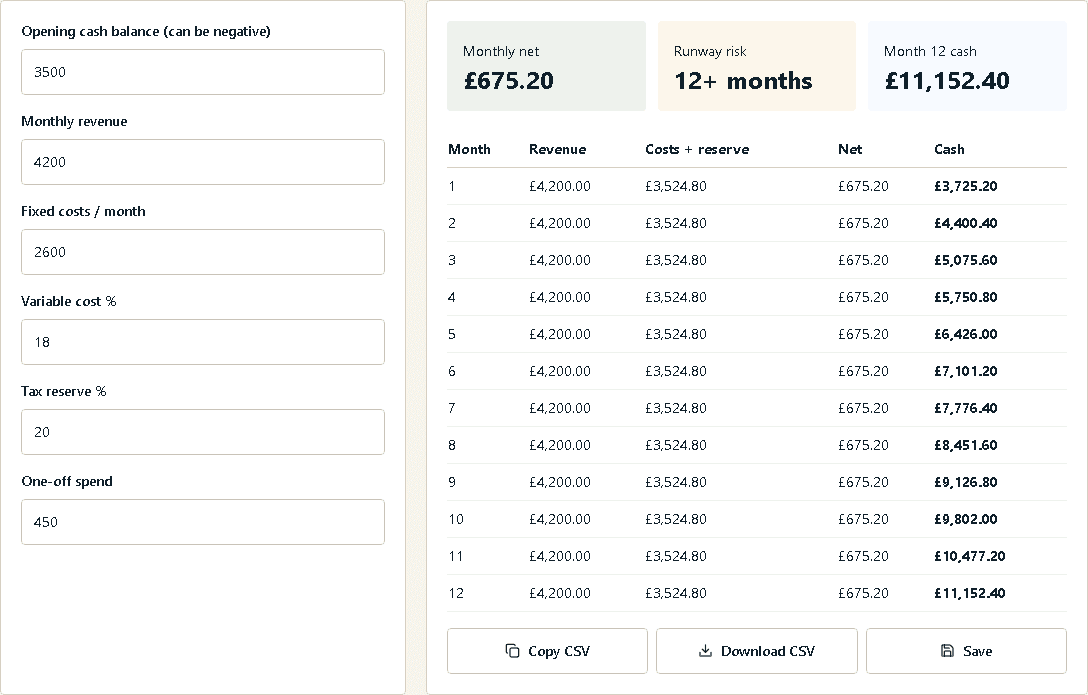Select cash value £7,101.20 in month 6
Image resolution: width=1088 pixels, height=695 pixels.
point(965,371)
